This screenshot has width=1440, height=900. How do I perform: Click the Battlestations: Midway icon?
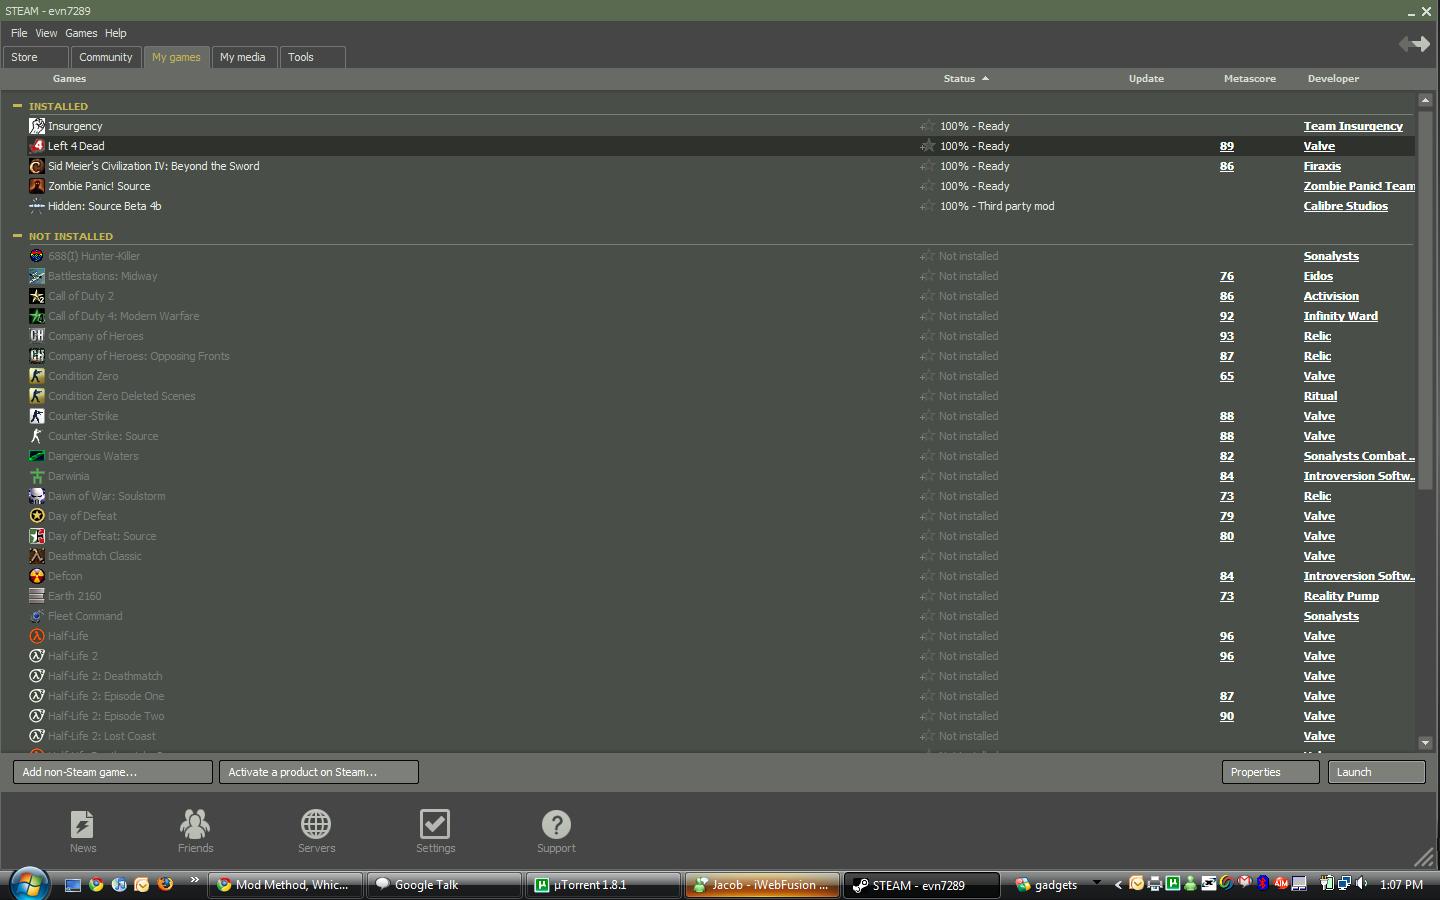click(37, 276)
